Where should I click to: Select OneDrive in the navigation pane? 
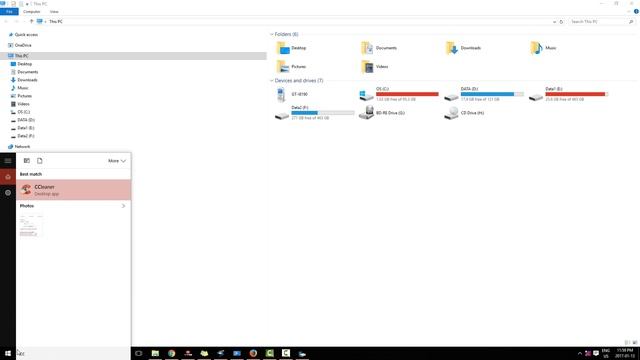tap(23, 45)
